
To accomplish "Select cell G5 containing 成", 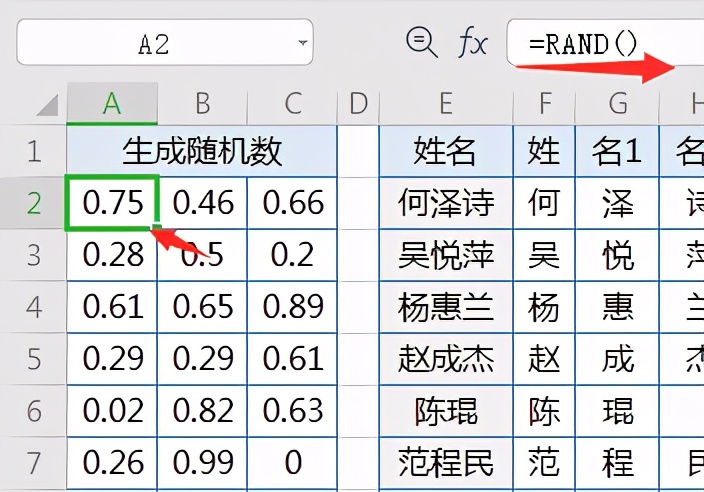I will [617, 359].
